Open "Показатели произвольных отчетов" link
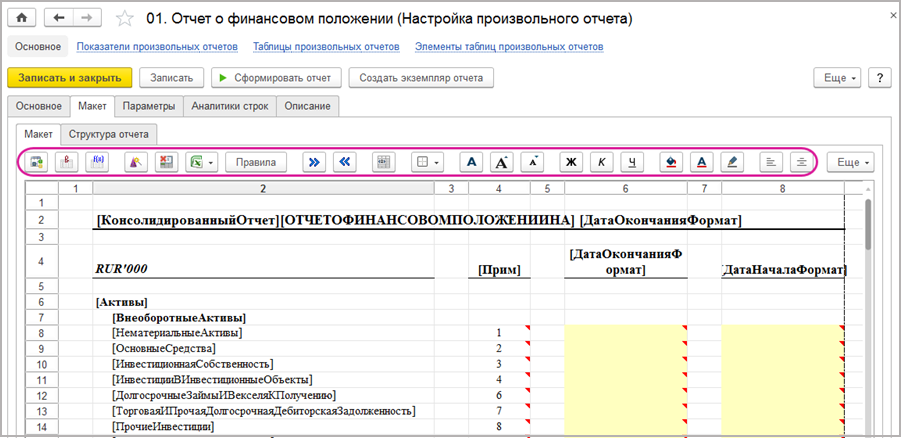901x438 pixels. click(x=157, y=46)
